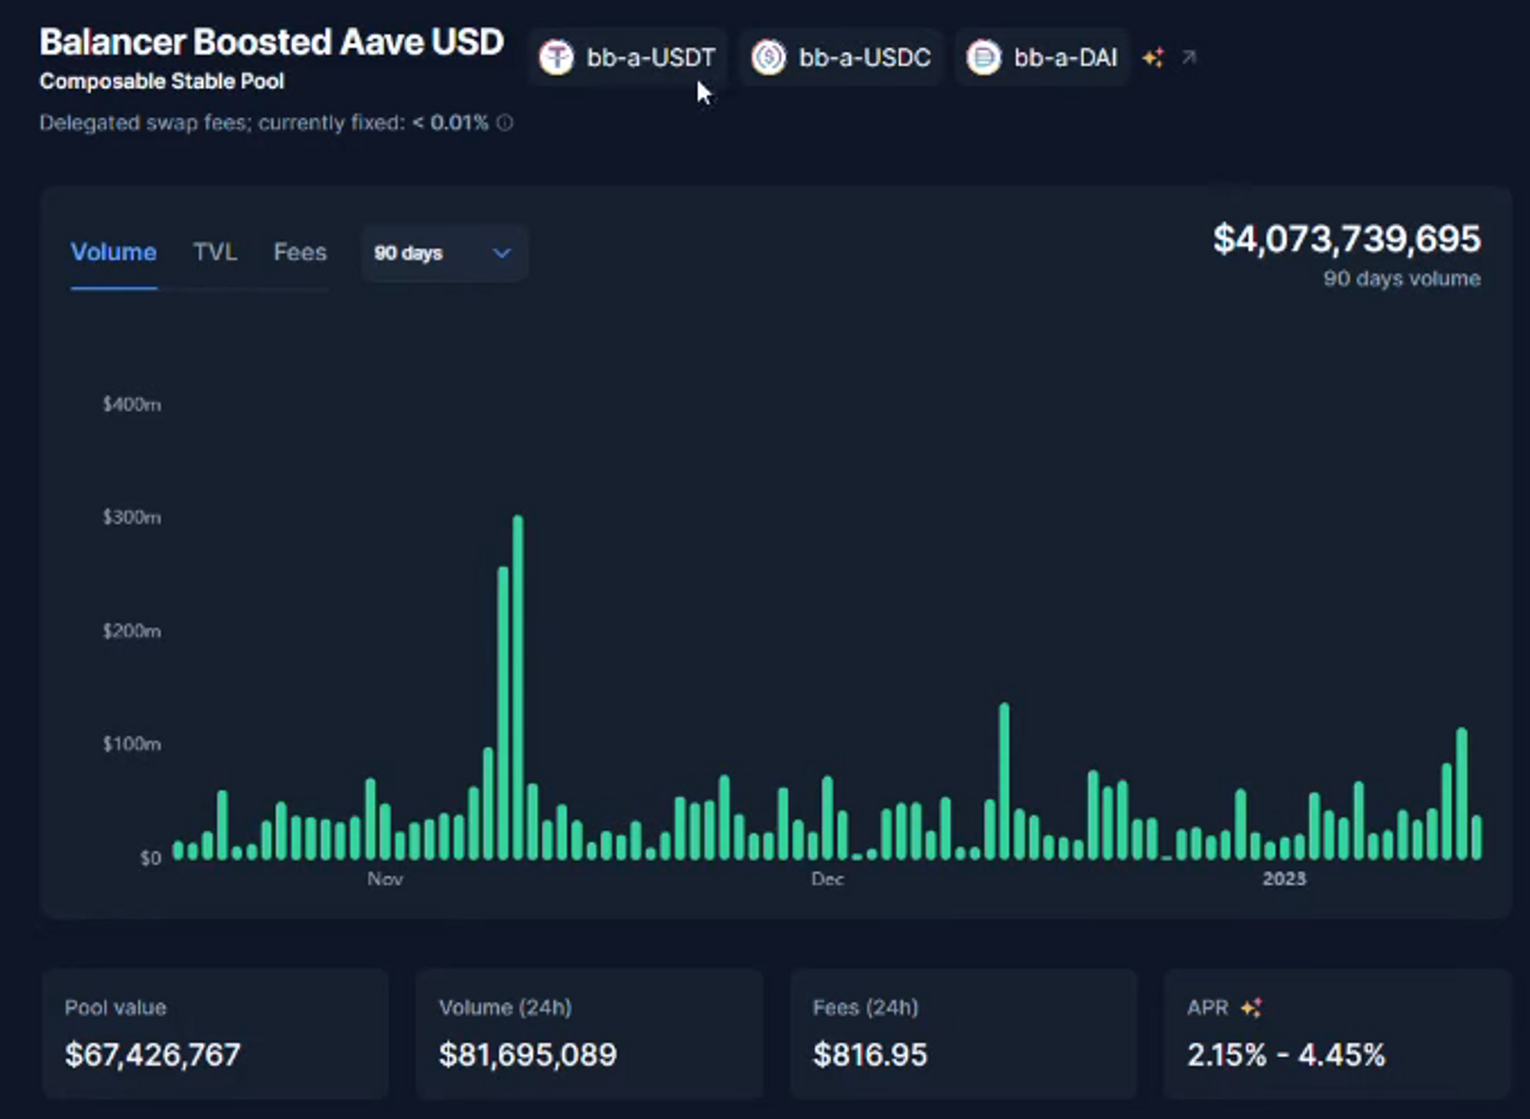
Task: Click the chevron in the 90 days selector
Action: [x=502, y=253]
